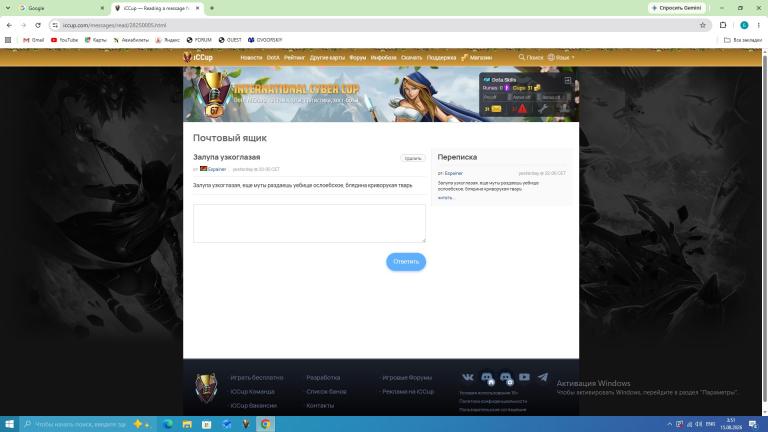Click the iCCup shield logo in footer
768x432 pixels.
206,388
